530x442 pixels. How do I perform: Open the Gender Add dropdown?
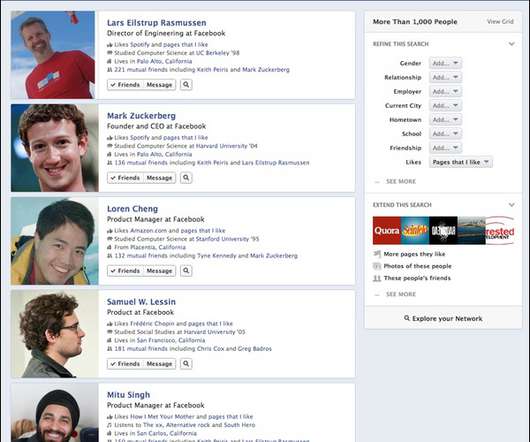[445, 63]
